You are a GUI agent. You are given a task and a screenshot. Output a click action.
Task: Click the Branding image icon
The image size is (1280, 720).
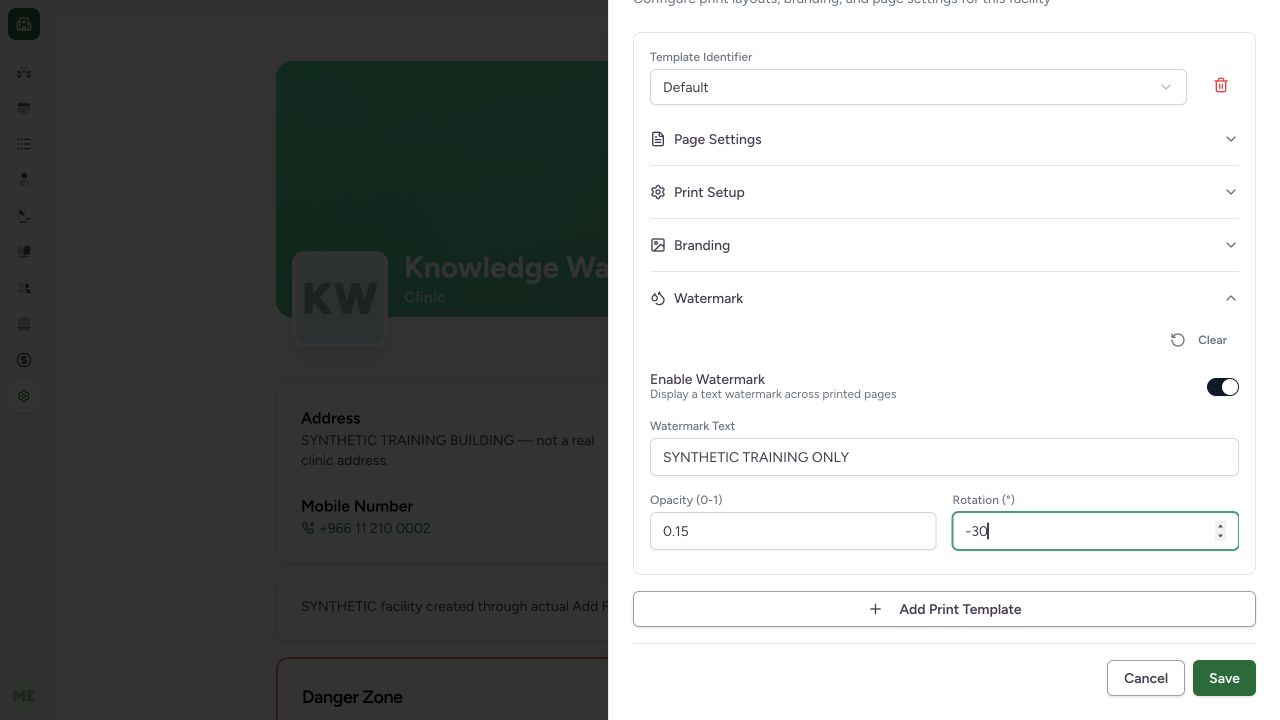[658, 245]
